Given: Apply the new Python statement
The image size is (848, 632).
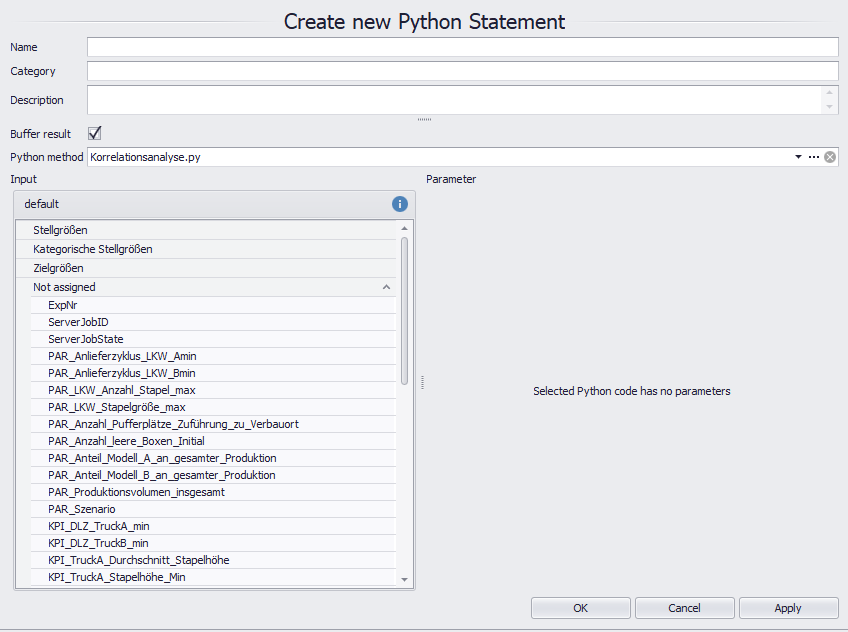Looking at the screenshot, I should (x=788, y=608).
